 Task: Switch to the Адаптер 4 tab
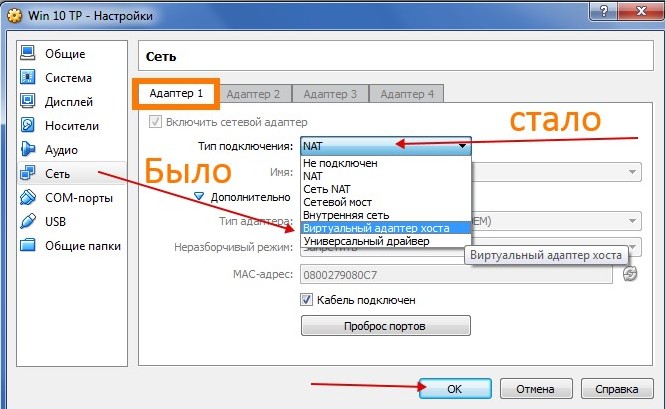(406, 94)
